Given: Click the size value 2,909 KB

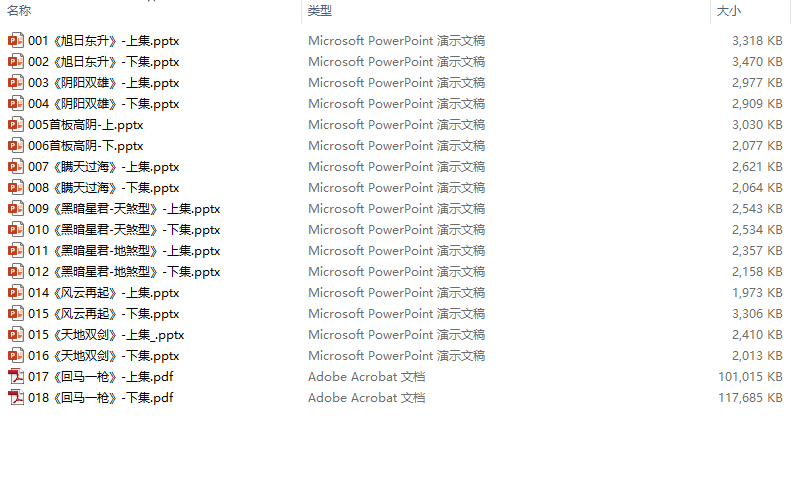Looking at the screenshot, I should 757,104.
